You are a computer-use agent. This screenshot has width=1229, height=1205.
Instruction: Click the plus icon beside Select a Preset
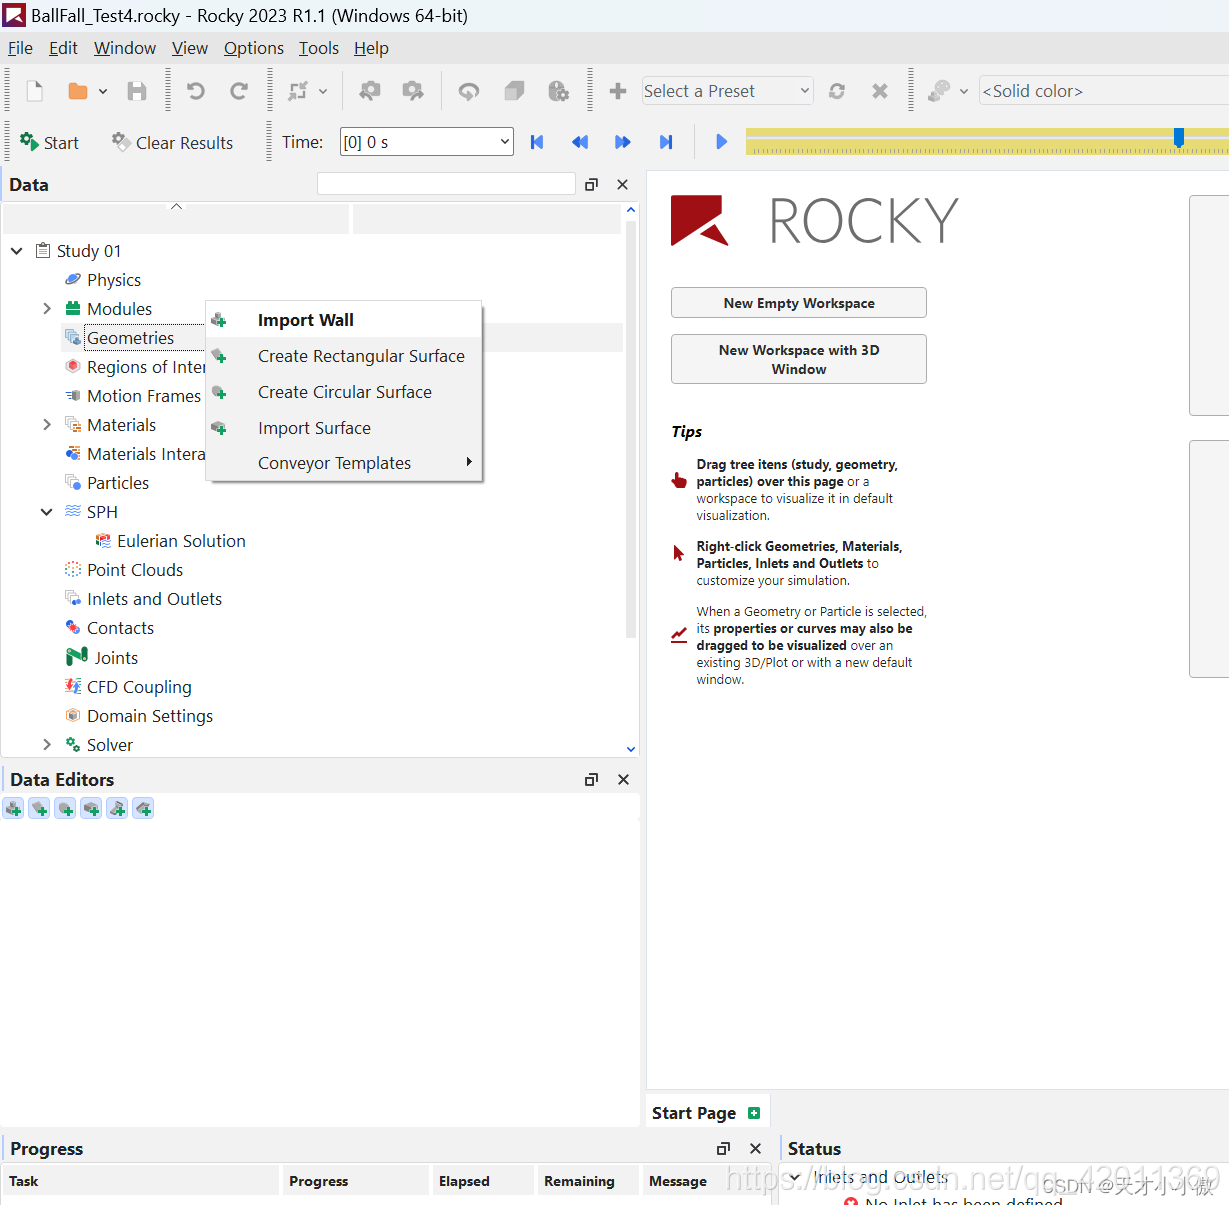pos(618,91)
